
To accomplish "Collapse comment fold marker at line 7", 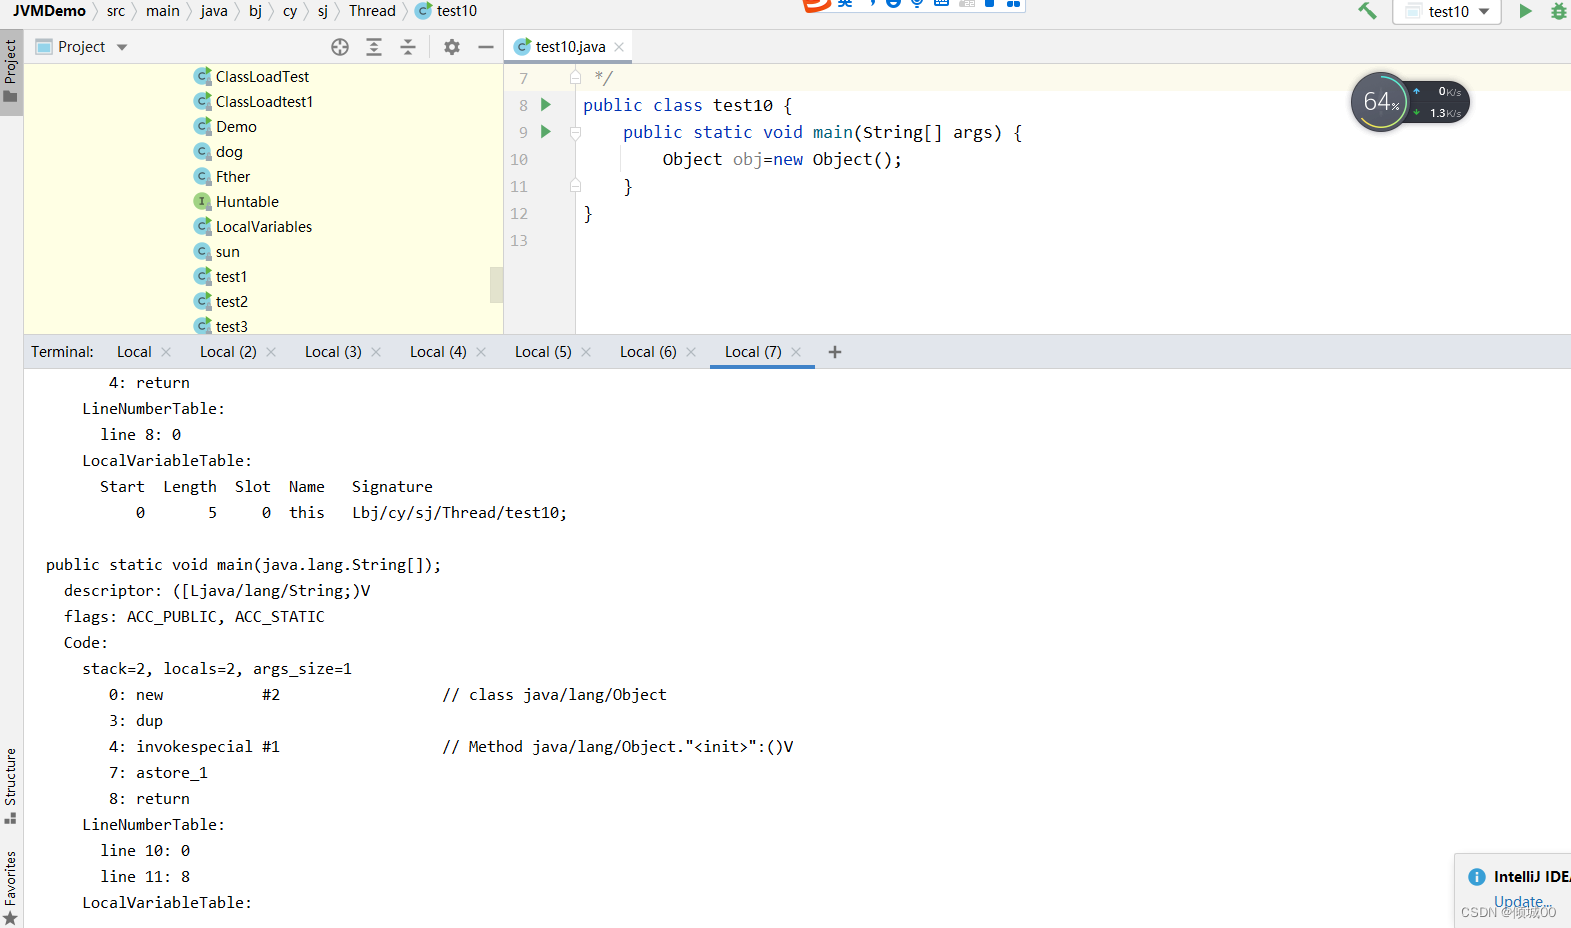I will (575, 77).
